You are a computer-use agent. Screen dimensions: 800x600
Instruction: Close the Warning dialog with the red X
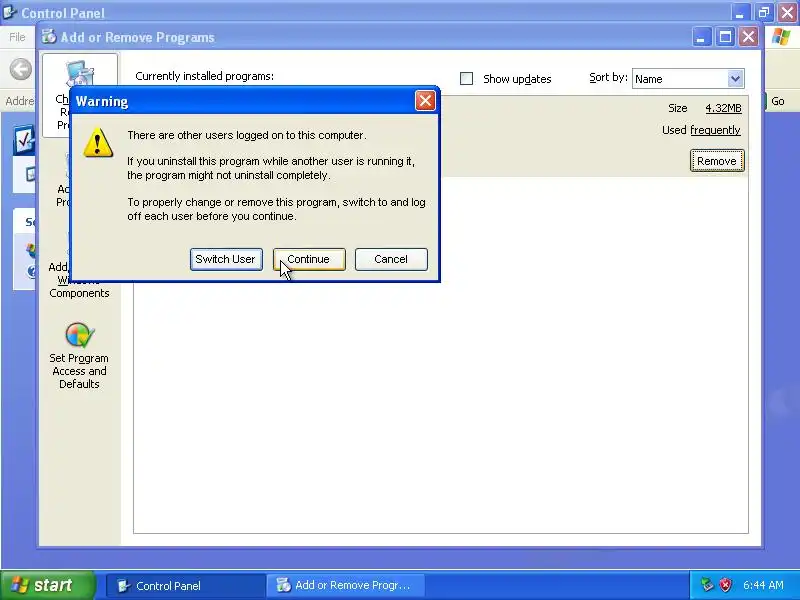point(425,101)
